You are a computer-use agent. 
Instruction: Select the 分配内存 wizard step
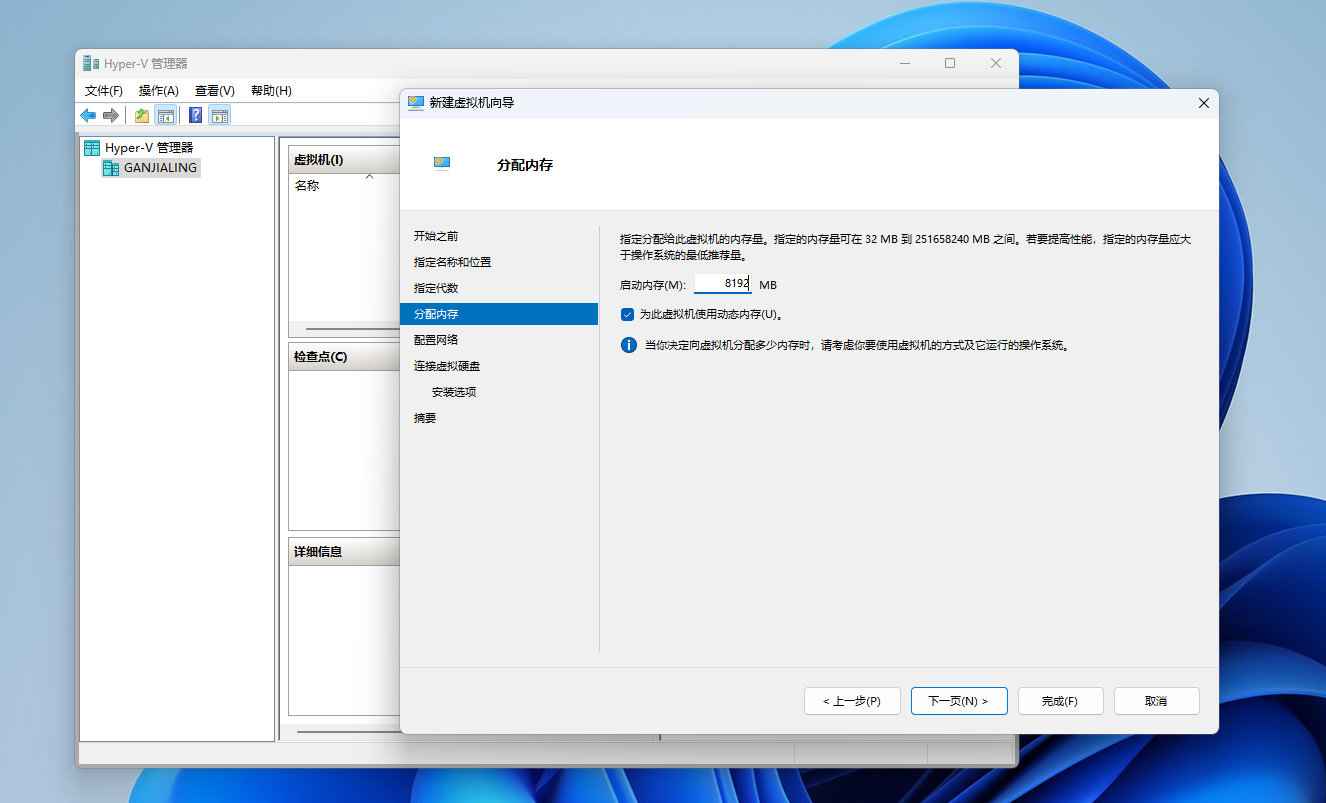(x=499, y=314)
